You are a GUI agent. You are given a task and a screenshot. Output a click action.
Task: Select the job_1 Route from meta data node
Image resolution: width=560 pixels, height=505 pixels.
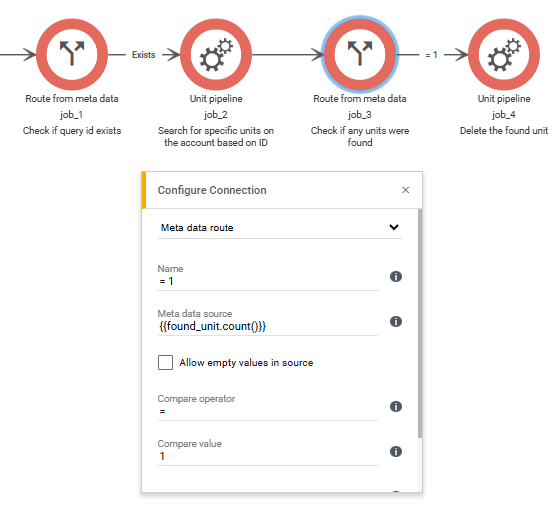72,55
